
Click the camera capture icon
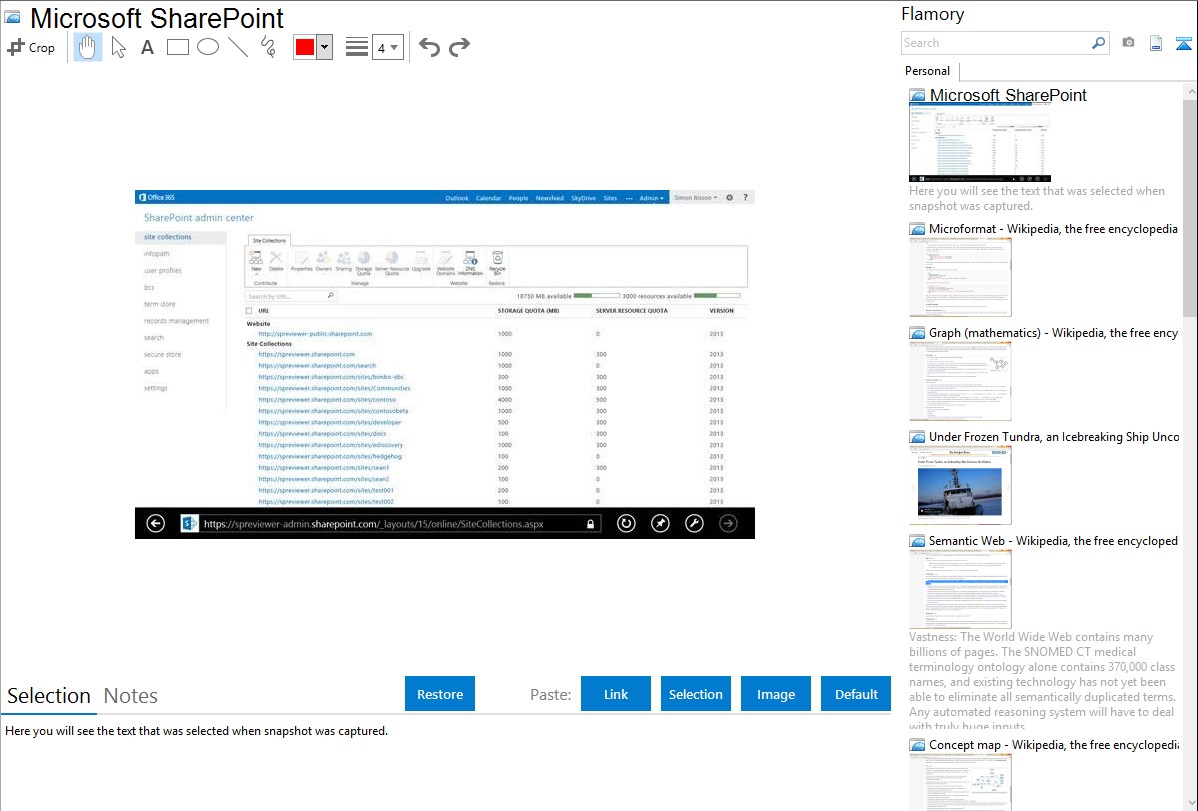click(1128, 43)
